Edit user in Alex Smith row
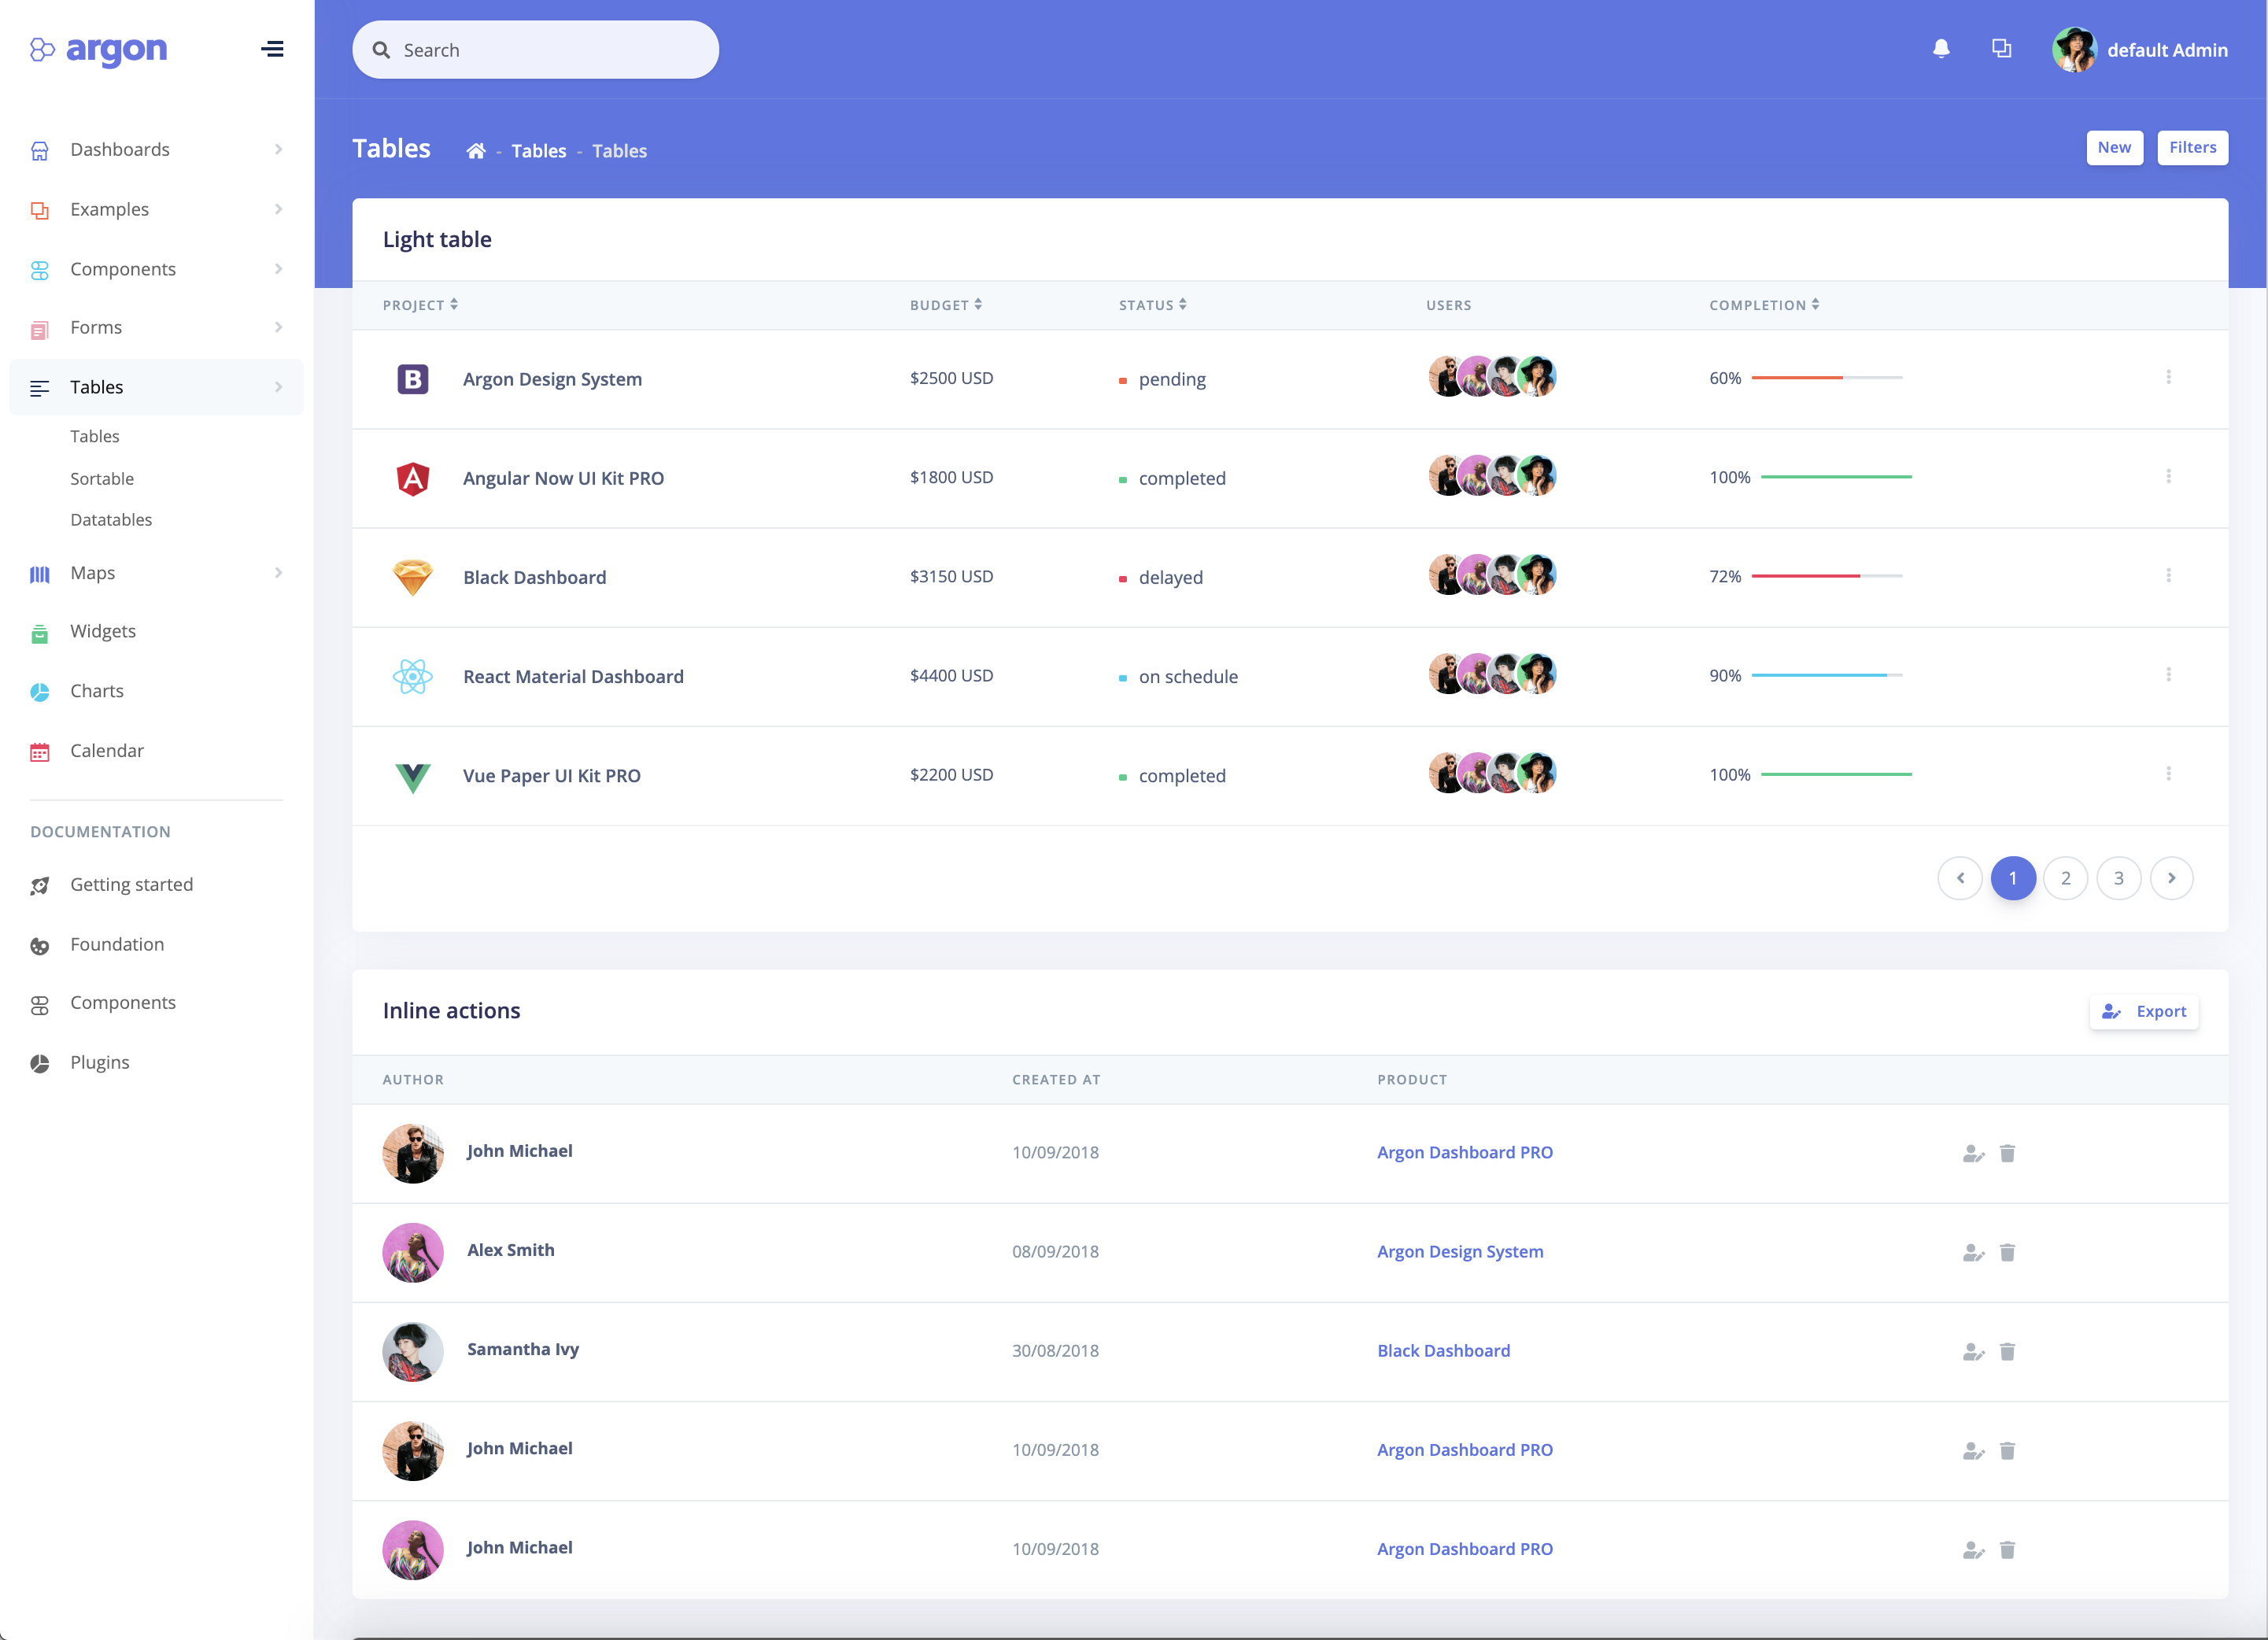2268x1640 pixels. click(1973, 1253)
